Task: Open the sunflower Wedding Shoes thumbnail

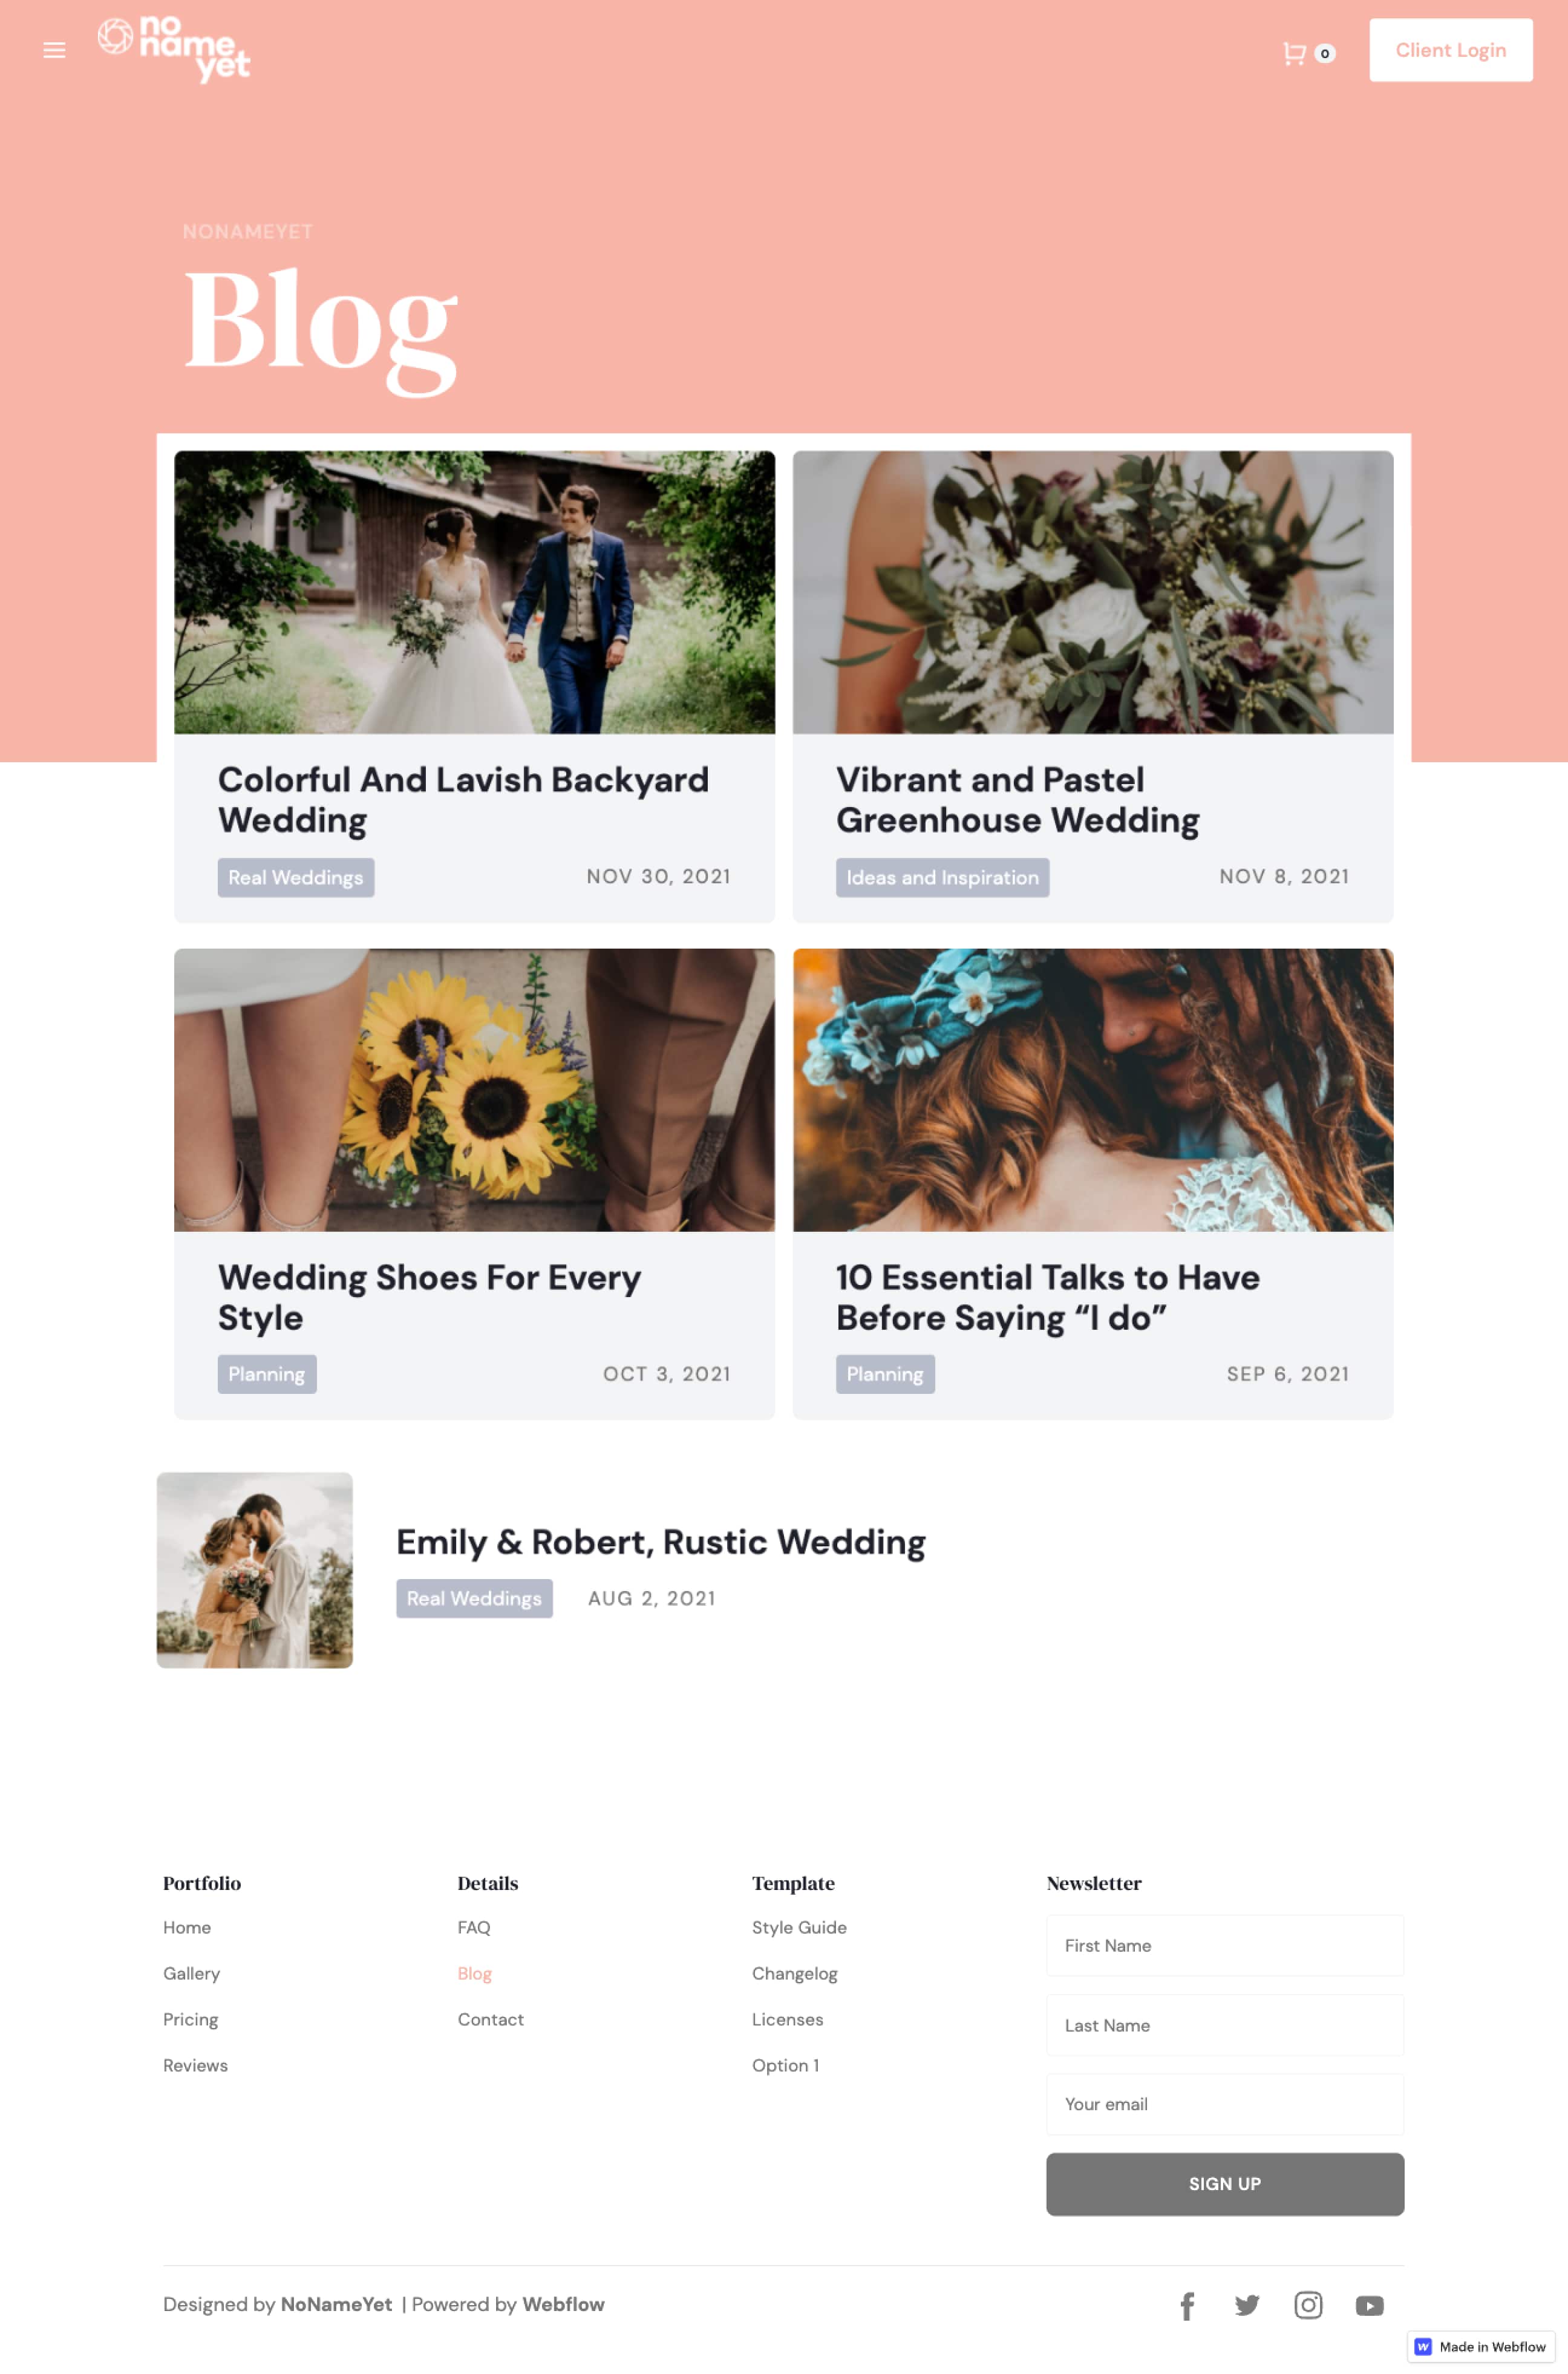Action: 474,1090
